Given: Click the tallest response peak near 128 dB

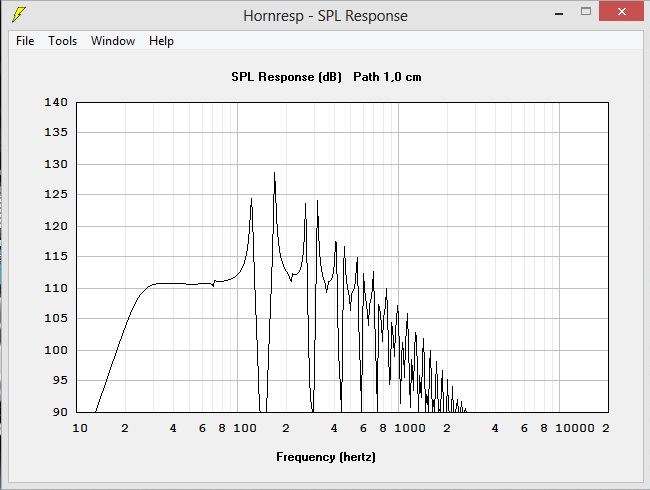Looking at the screenshot, I should [x=274, y=173].
